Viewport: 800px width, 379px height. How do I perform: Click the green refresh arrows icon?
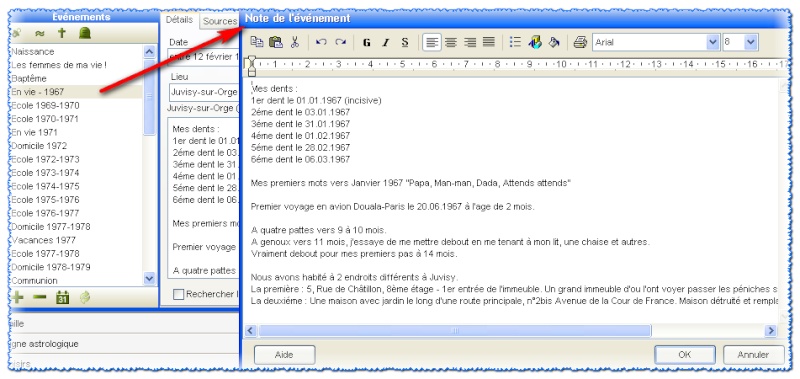click(x=85, y=297)
